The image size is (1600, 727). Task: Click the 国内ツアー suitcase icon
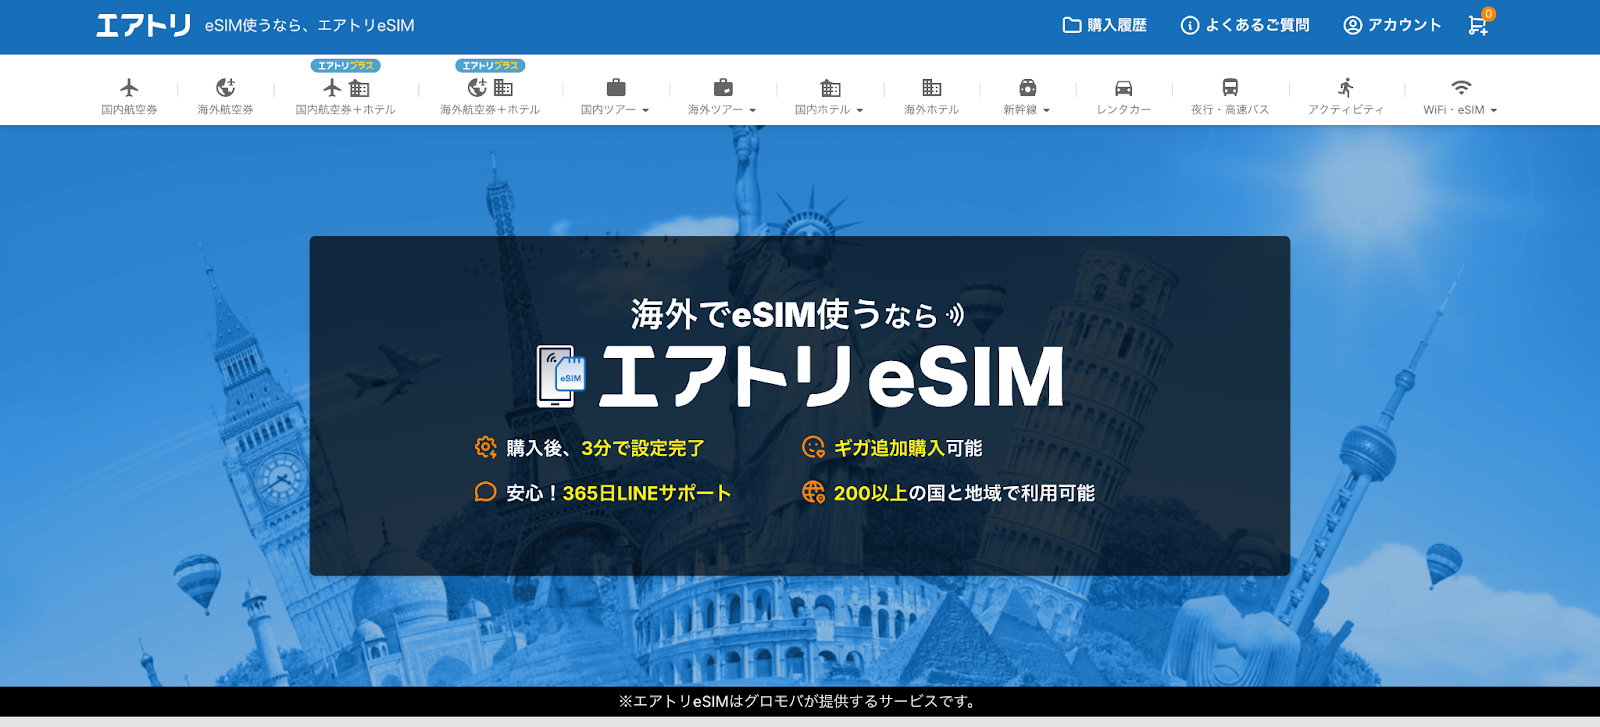616,87
